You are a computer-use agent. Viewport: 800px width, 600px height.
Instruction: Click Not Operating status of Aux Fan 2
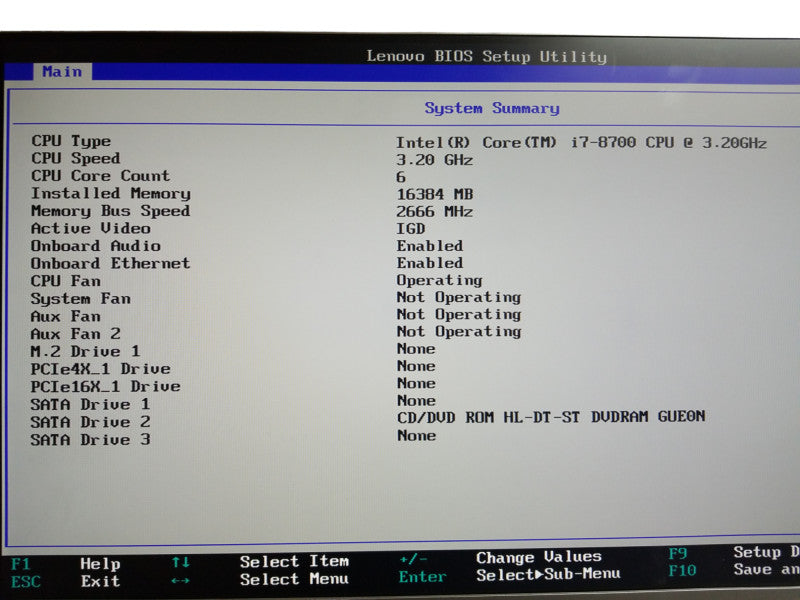pyautogui.click(x=459, y=332)
